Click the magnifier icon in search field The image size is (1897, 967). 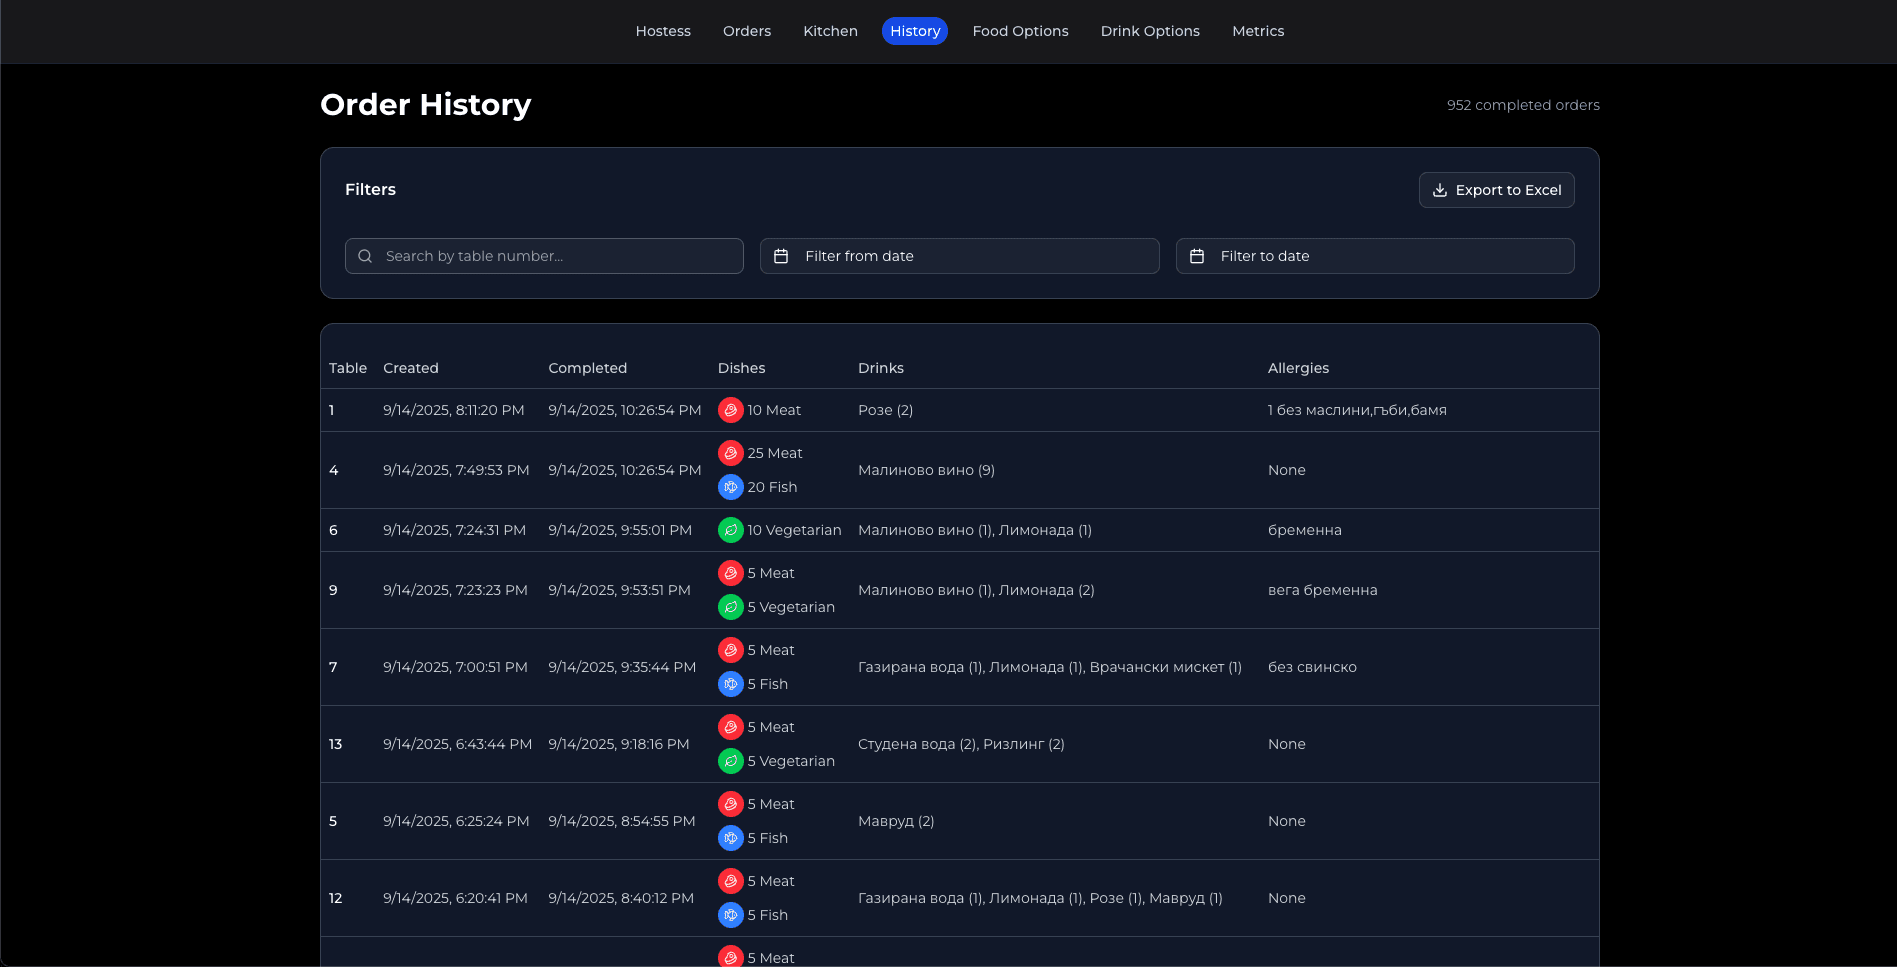pyautogui.click(x=365, y=256)
